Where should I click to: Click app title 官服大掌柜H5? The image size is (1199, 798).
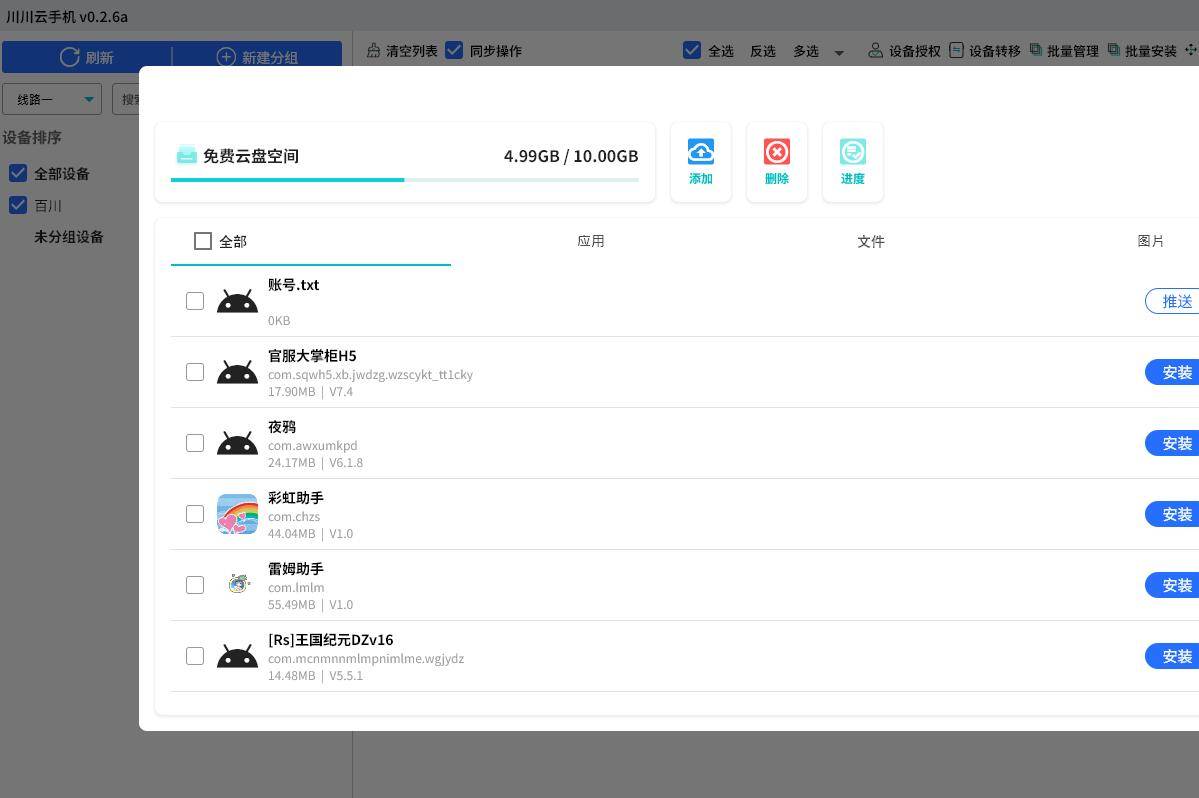click(x=312, y=355)
